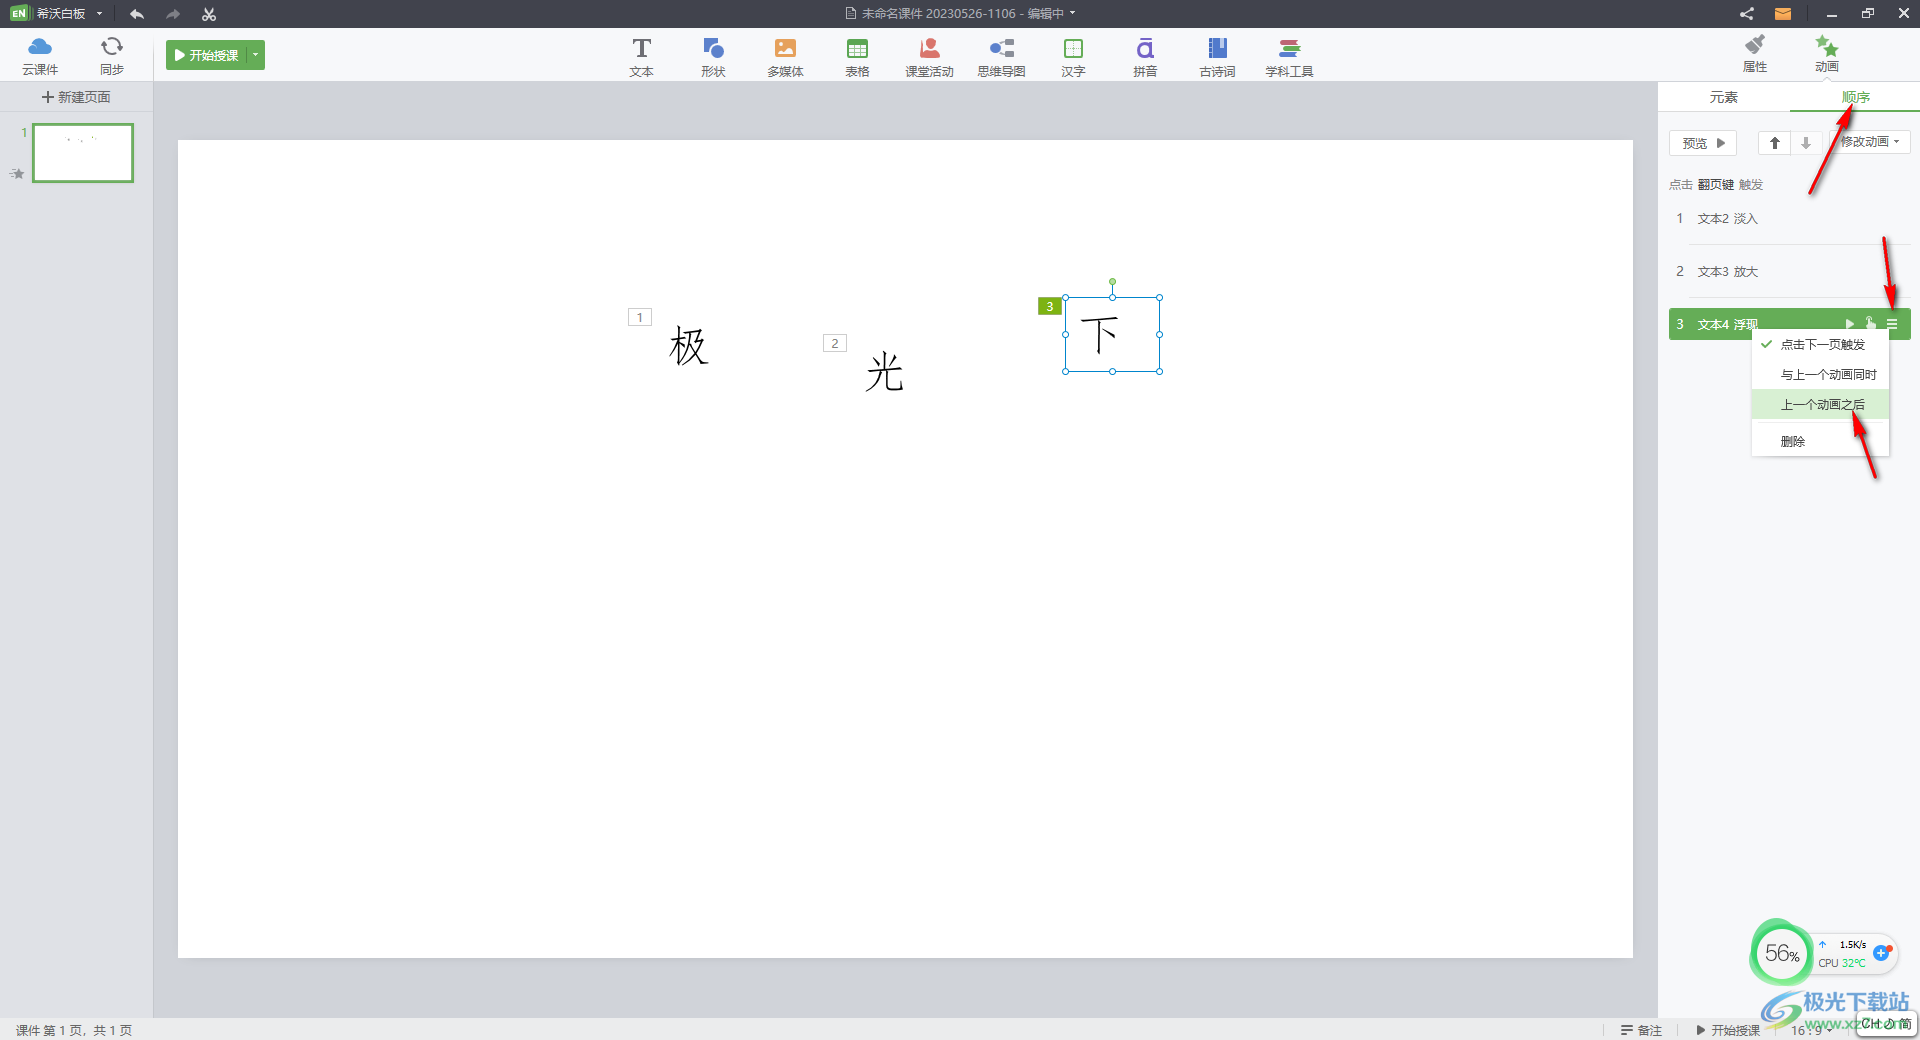Screen dimensions: 1920x1040
Task: Open the Properties (属性) panel
Action: (x=1755, y=54)
